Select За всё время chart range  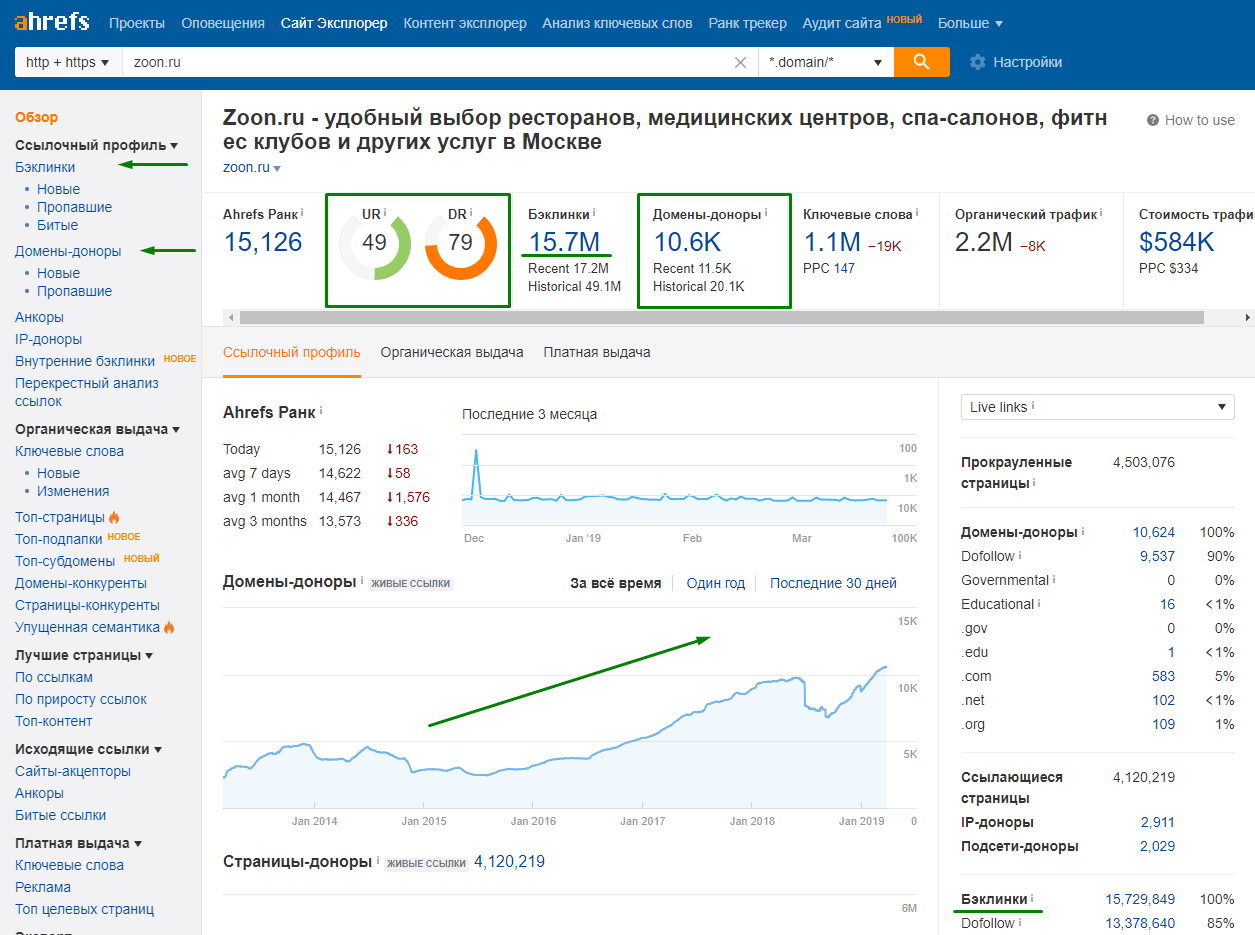click(x=615, y=583)
